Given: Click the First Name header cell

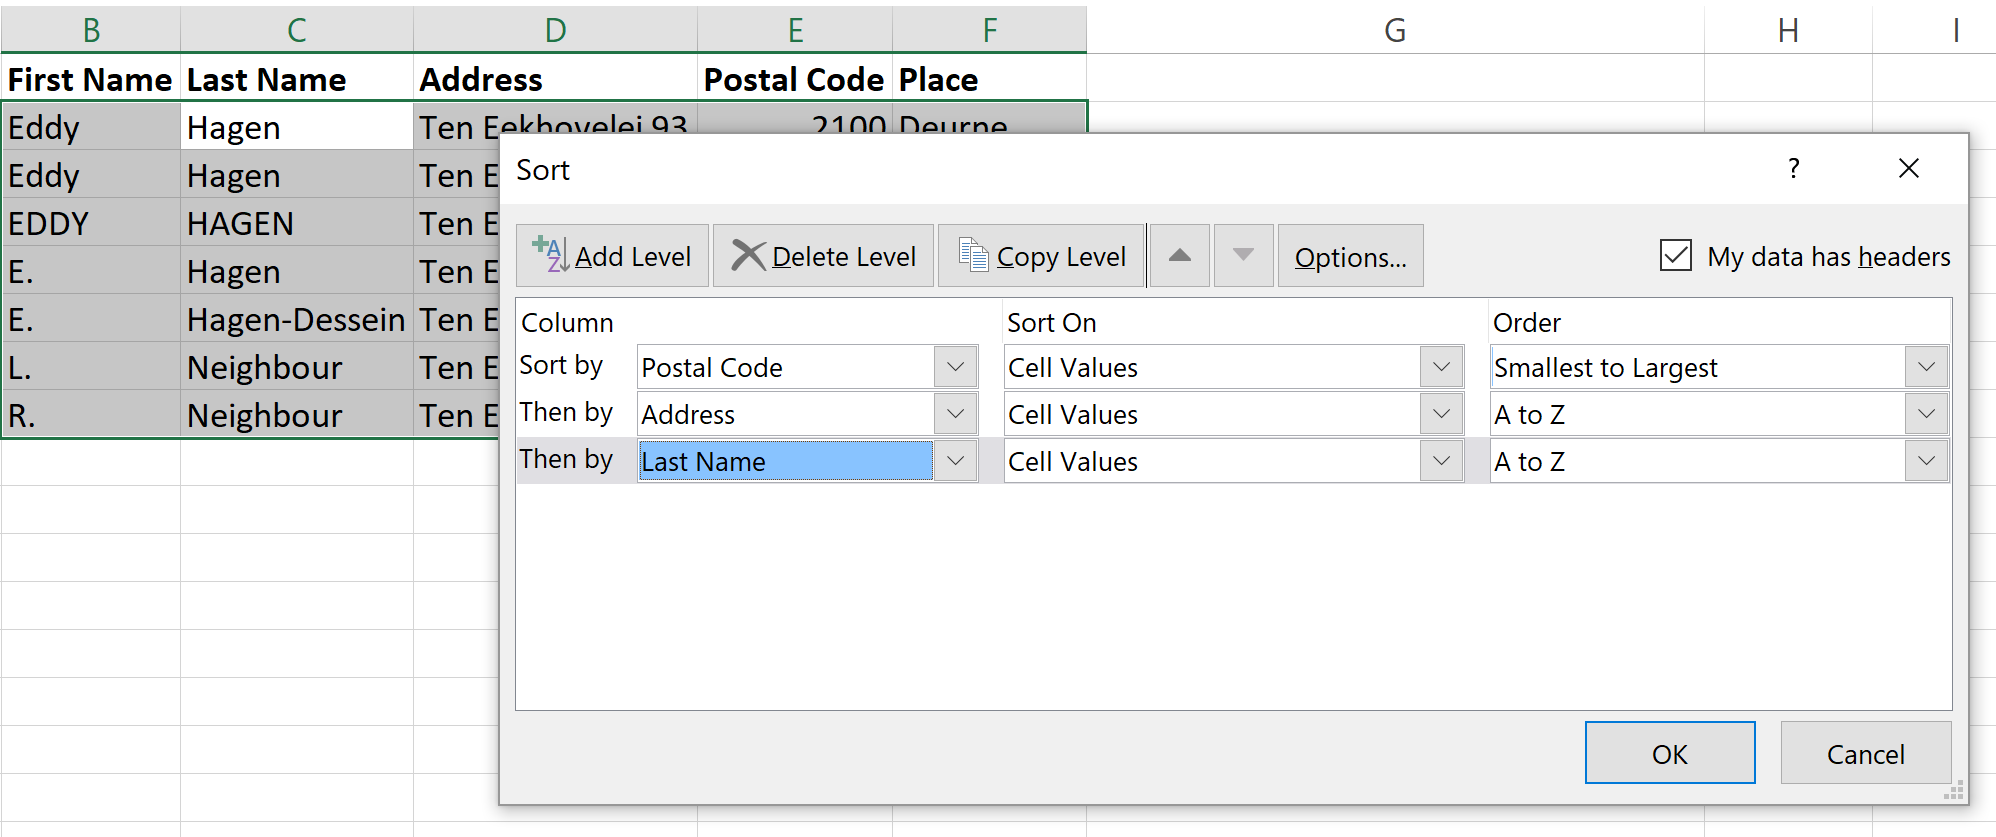Looking at the screenshot, I should point(91,78).
